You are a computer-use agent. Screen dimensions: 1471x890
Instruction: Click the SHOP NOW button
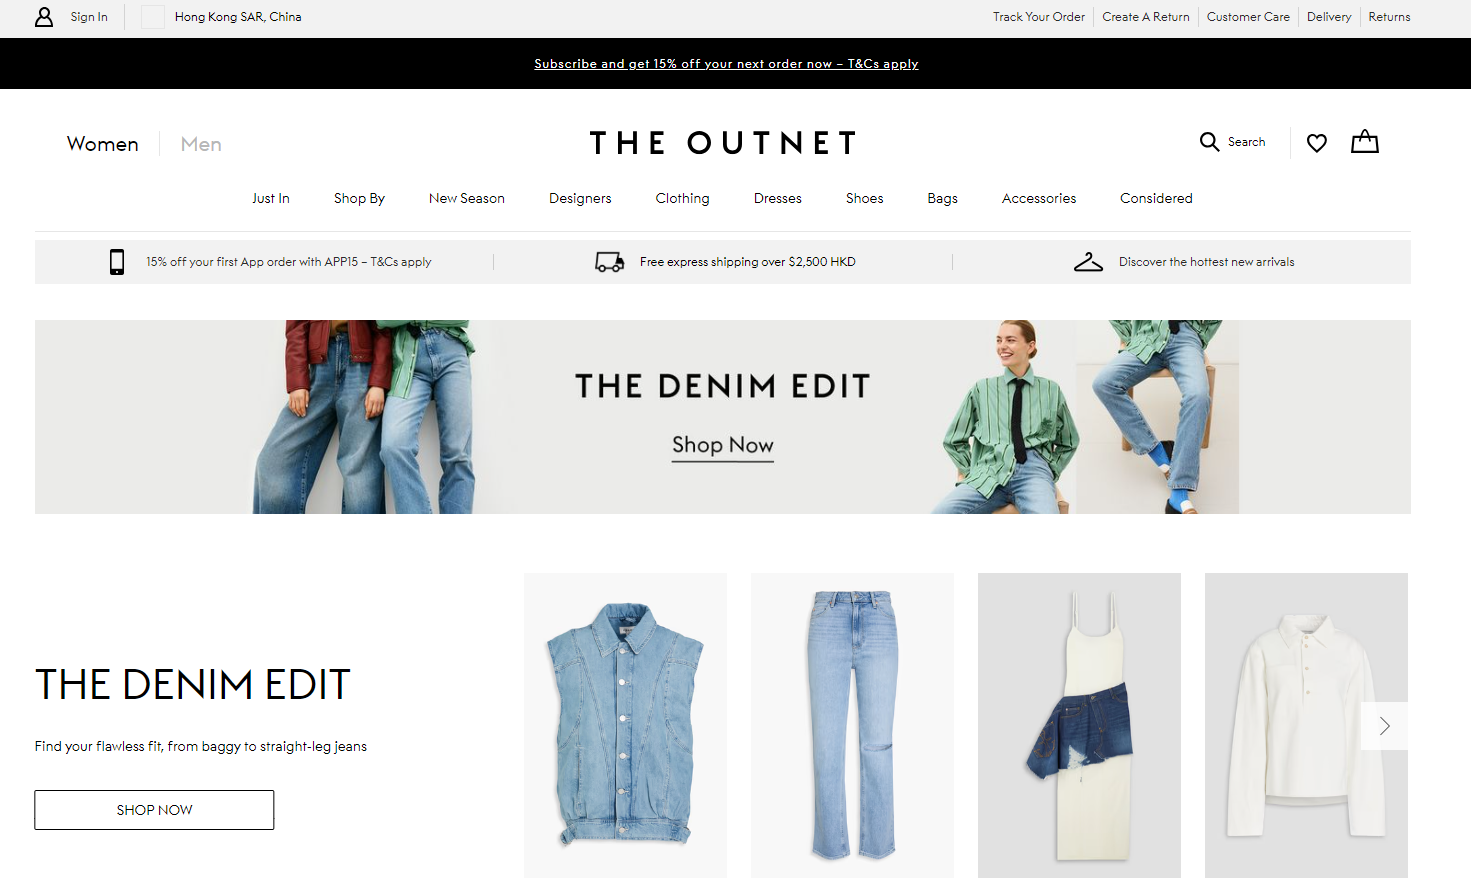click(154, 810)
